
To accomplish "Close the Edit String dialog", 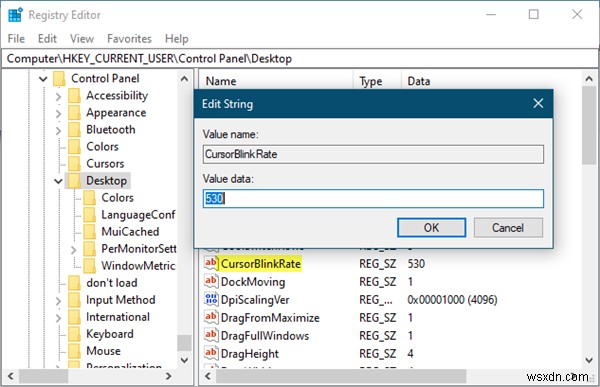I will [538, 103].
